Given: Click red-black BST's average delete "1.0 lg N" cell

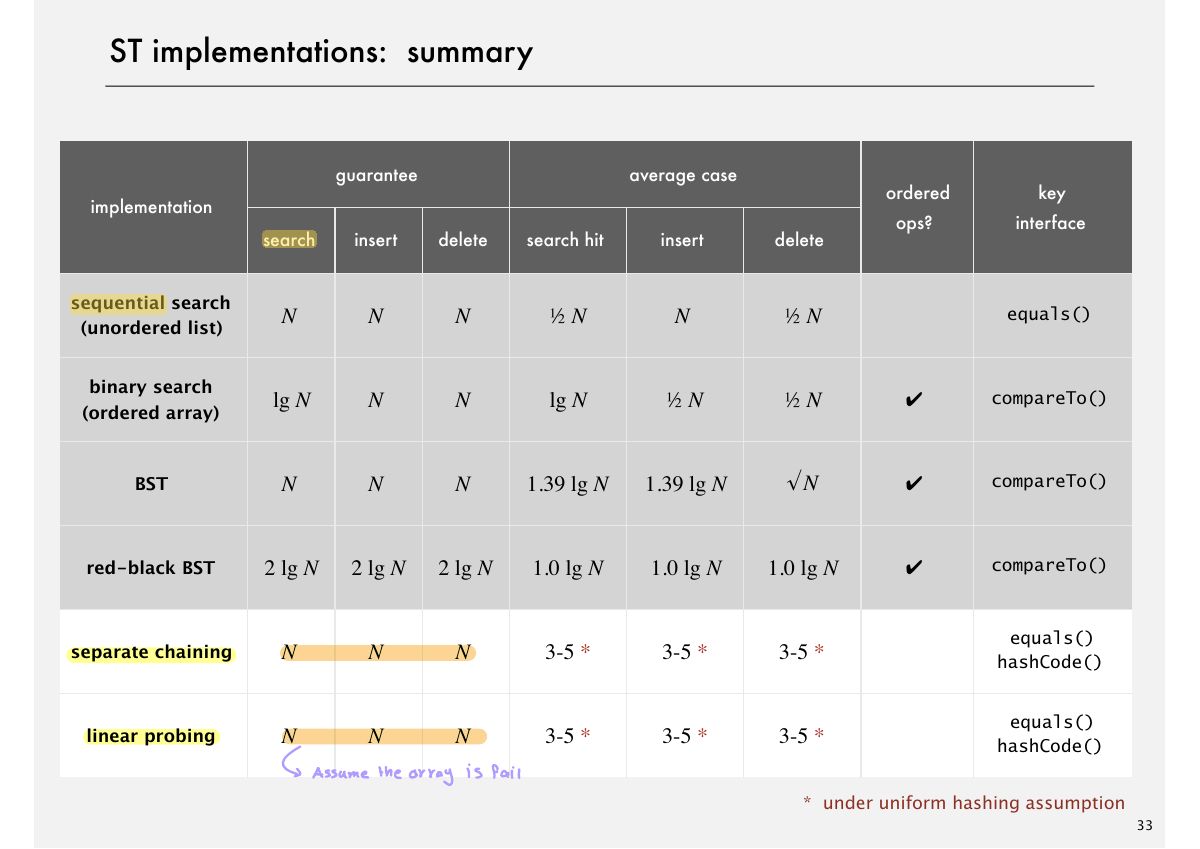Looking at the screenshot, I should pos(803,569).
